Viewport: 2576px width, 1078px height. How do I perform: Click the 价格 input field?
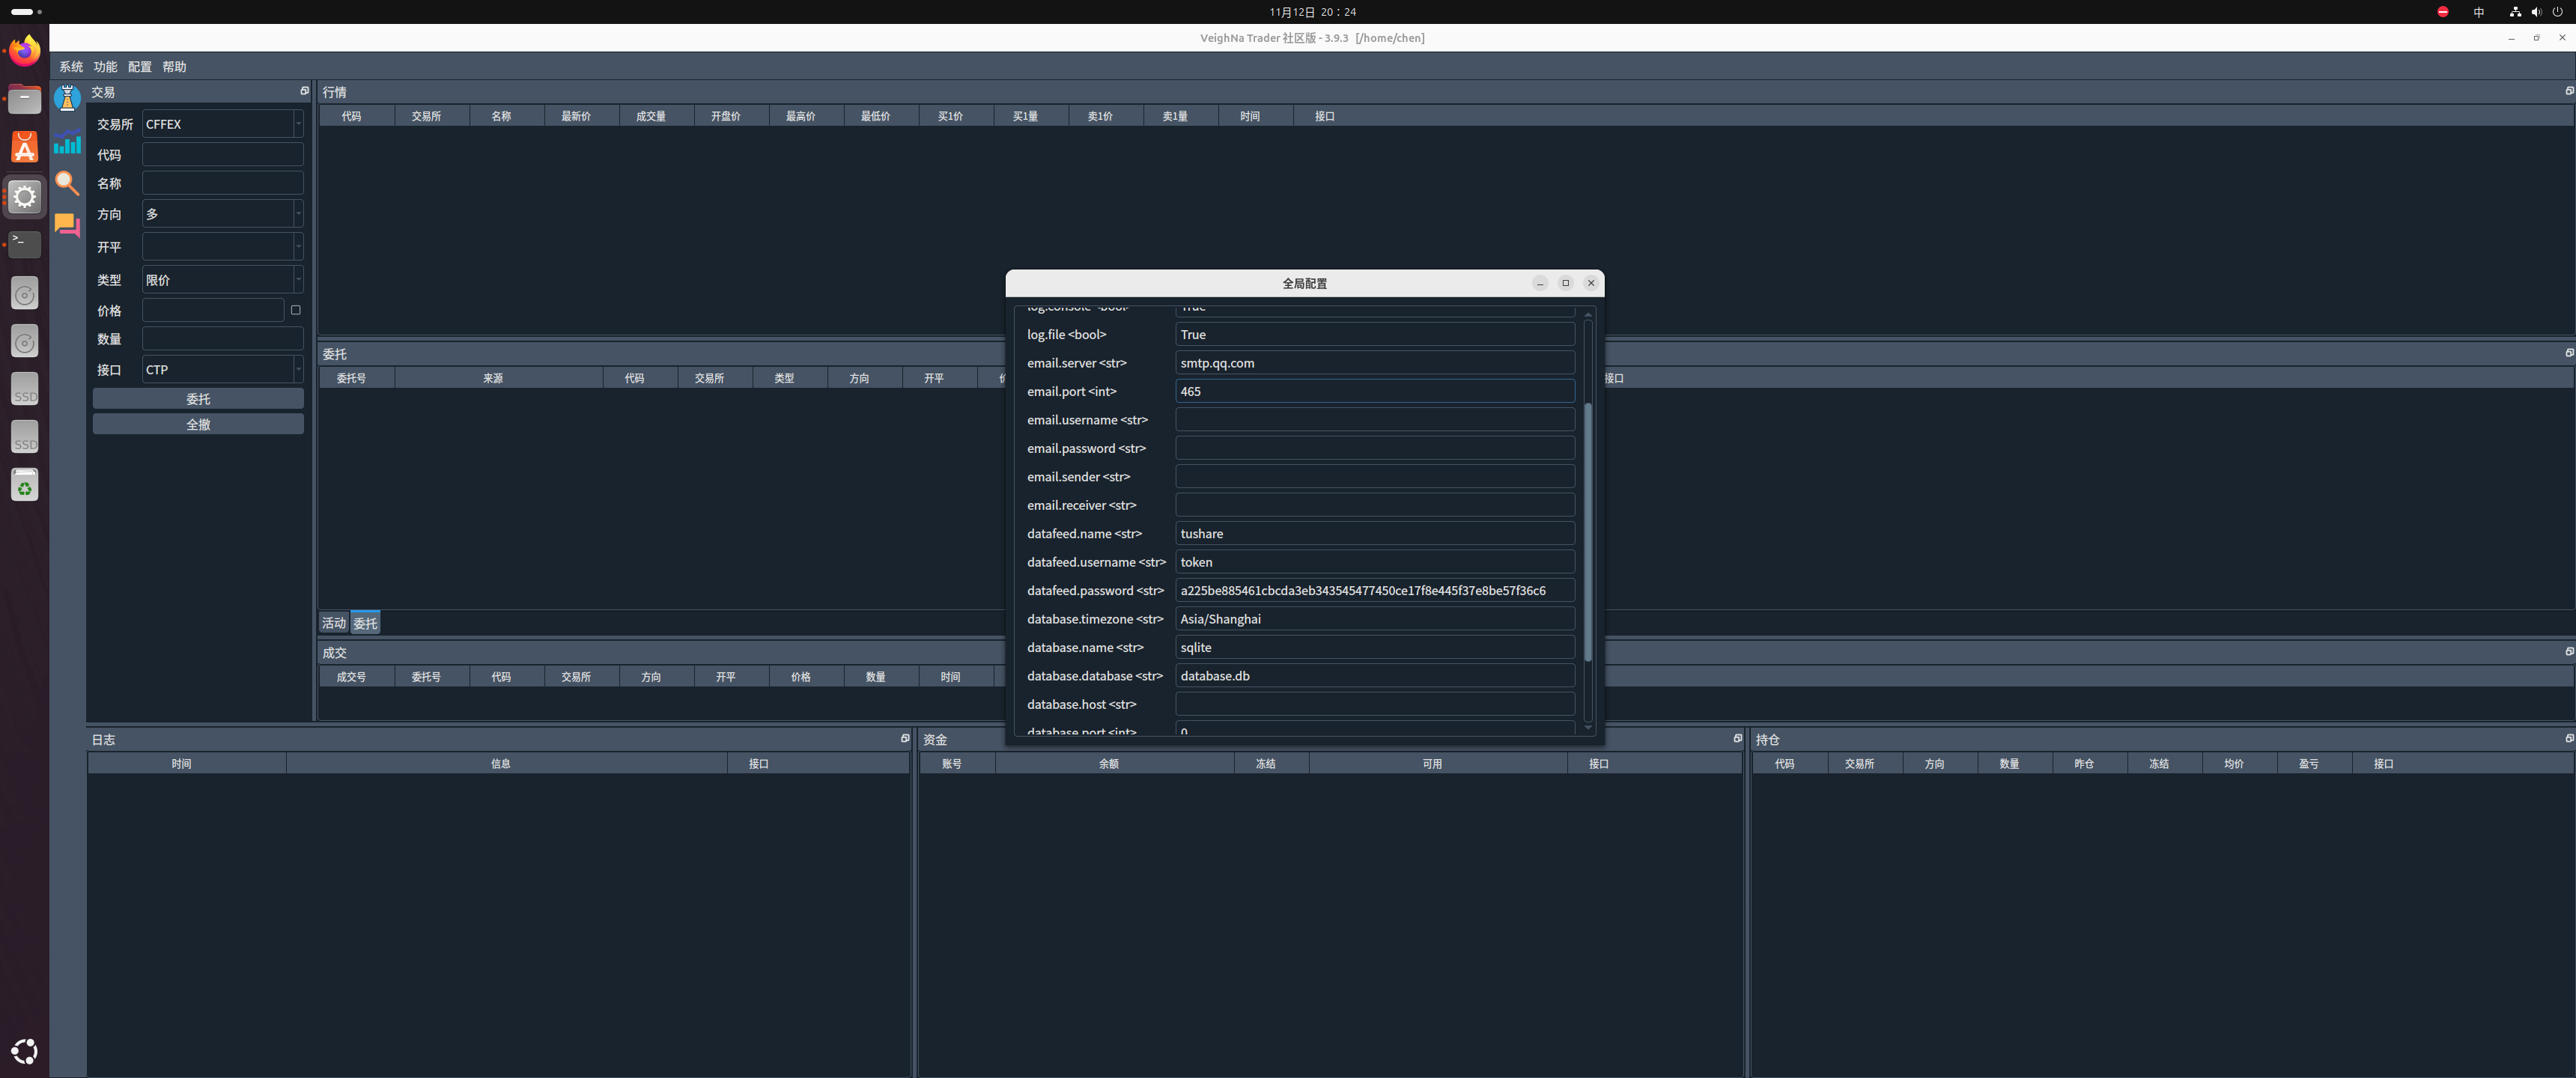click(x=213, y=310)
